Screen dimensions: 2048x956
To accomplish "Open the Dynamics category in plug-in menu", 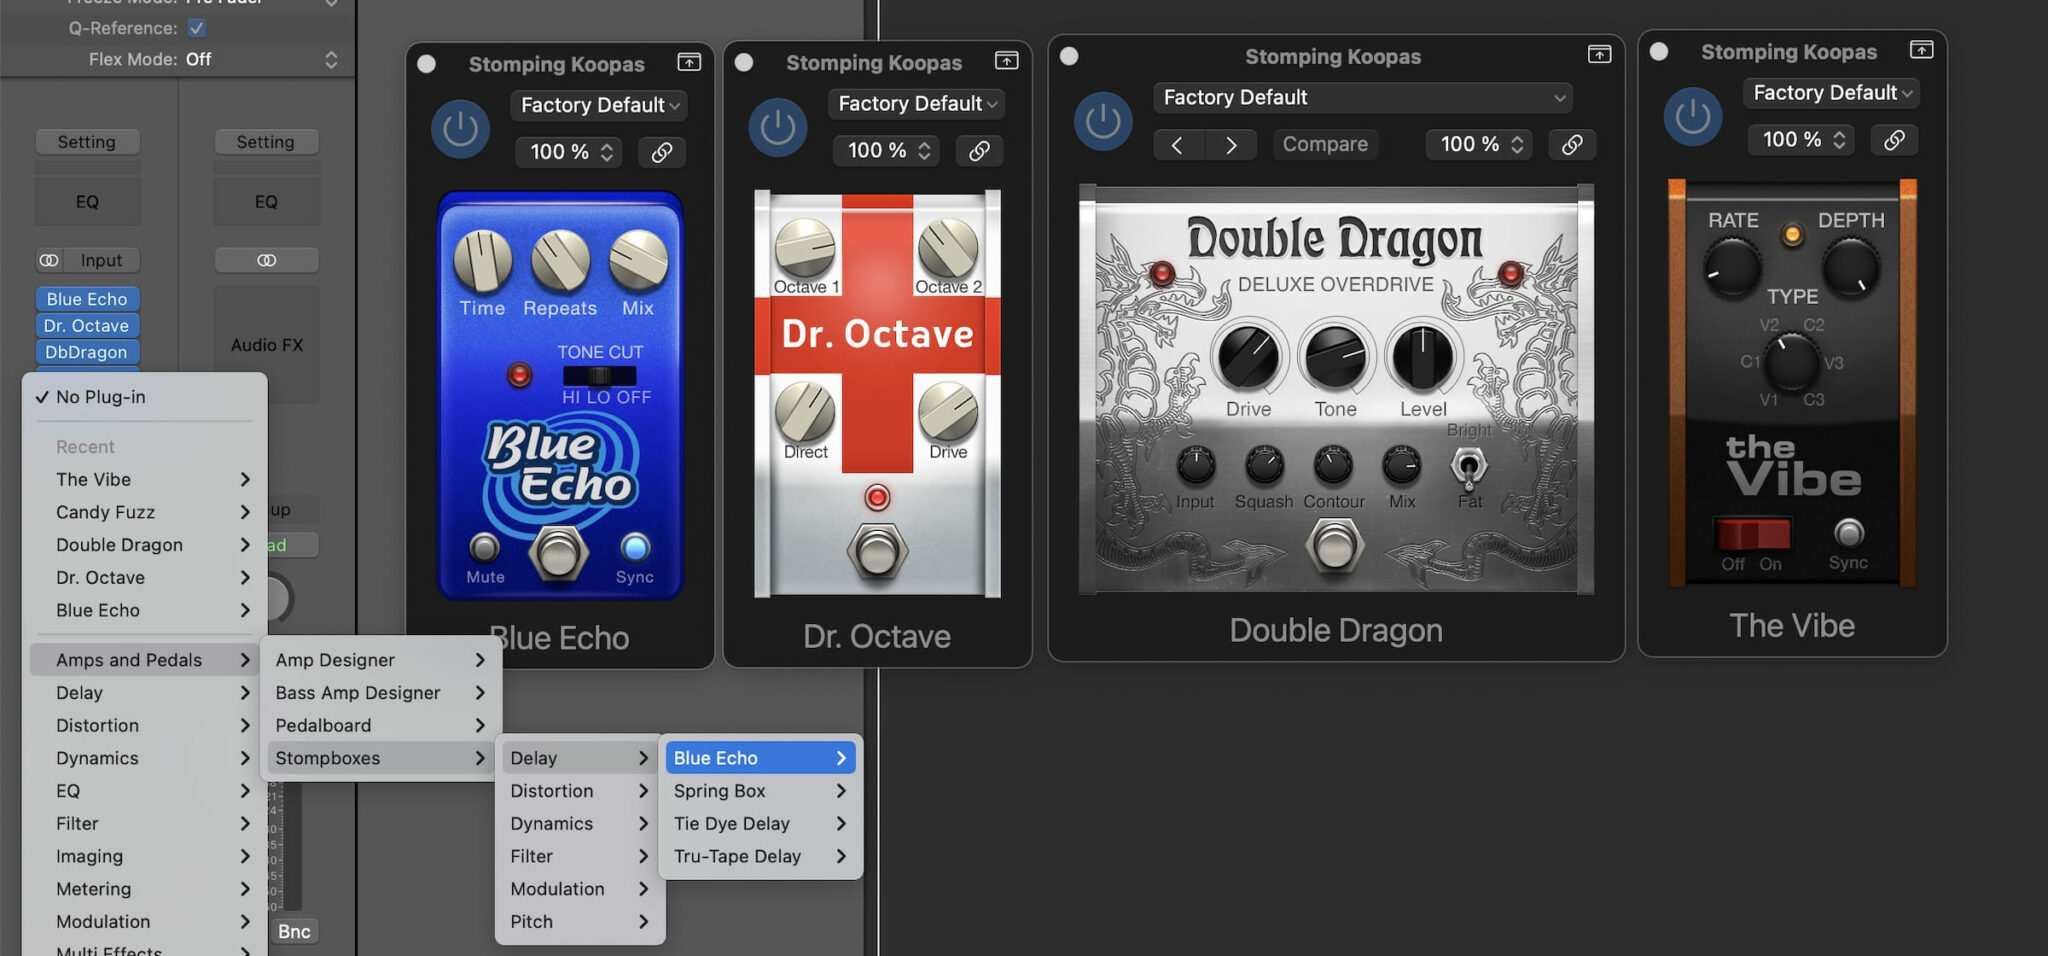I will [144, 758].
